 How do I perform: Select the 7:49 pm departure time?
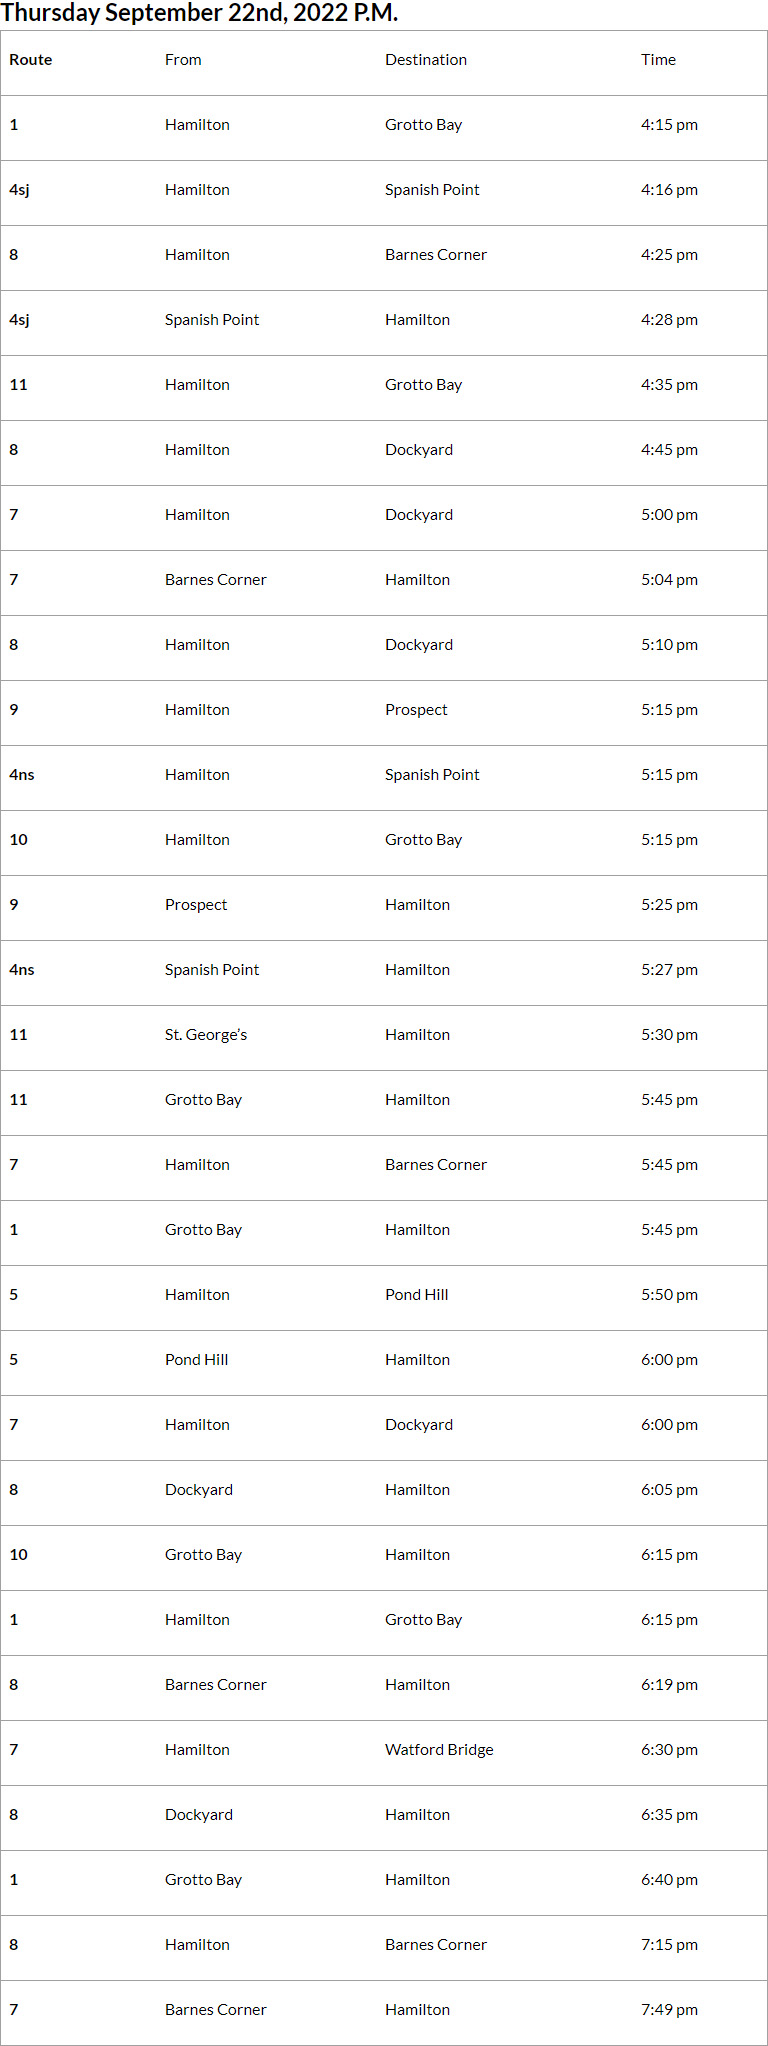669,2010
